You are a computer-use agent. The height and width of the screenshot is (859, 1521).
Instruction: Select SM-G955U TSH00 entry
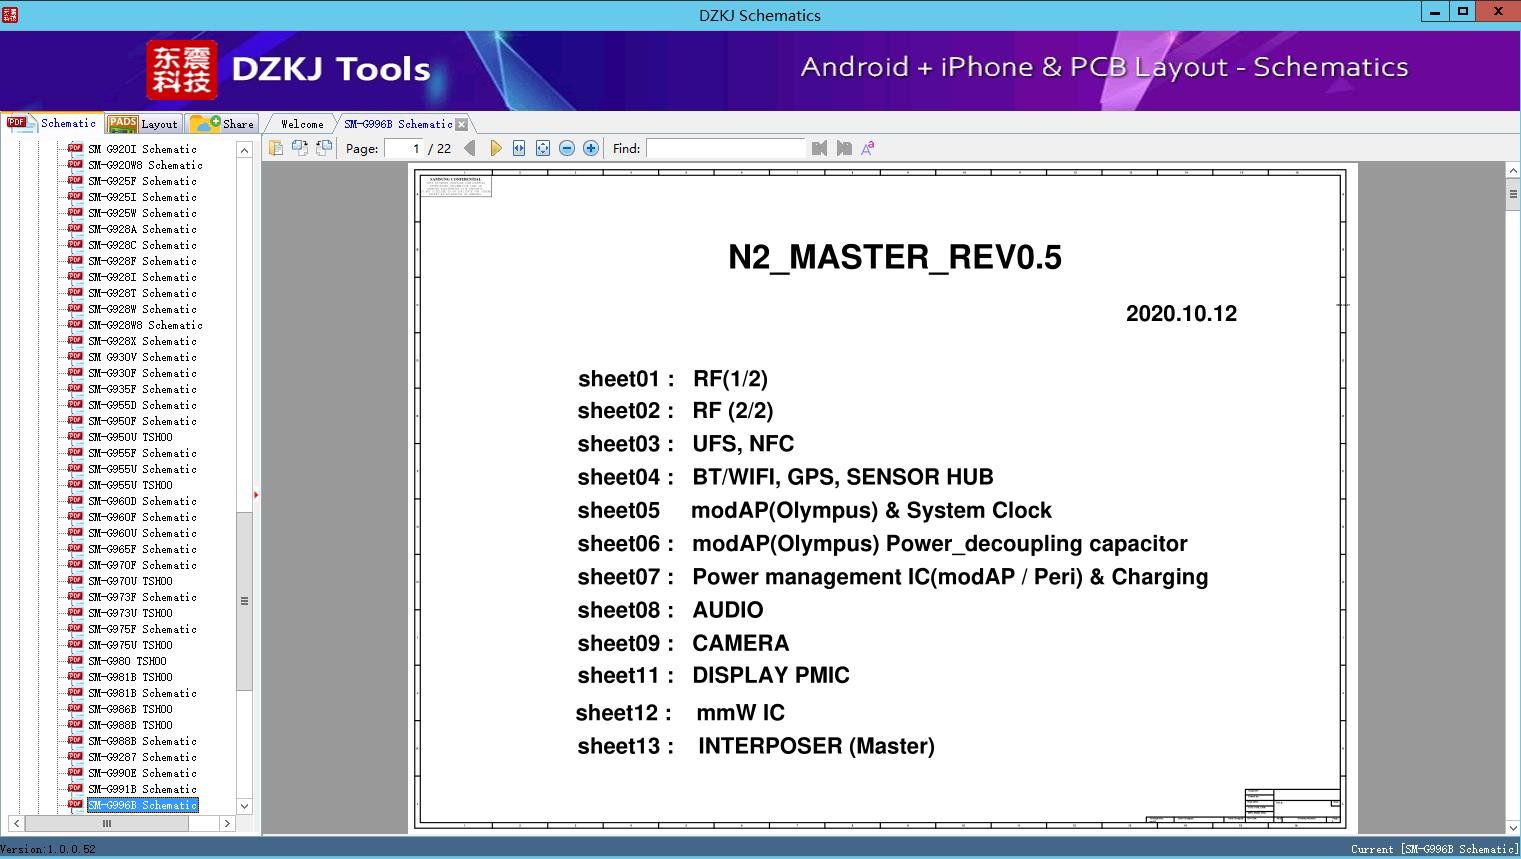point(130,485)
